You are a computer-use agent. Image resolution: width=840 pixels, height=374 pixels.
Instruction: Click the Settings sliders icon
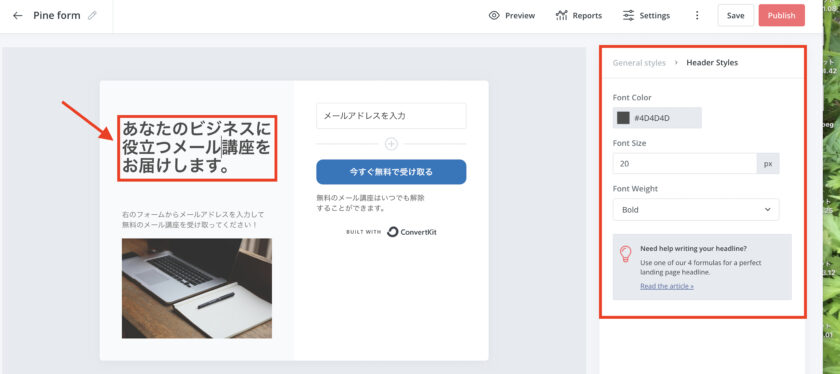628,16
